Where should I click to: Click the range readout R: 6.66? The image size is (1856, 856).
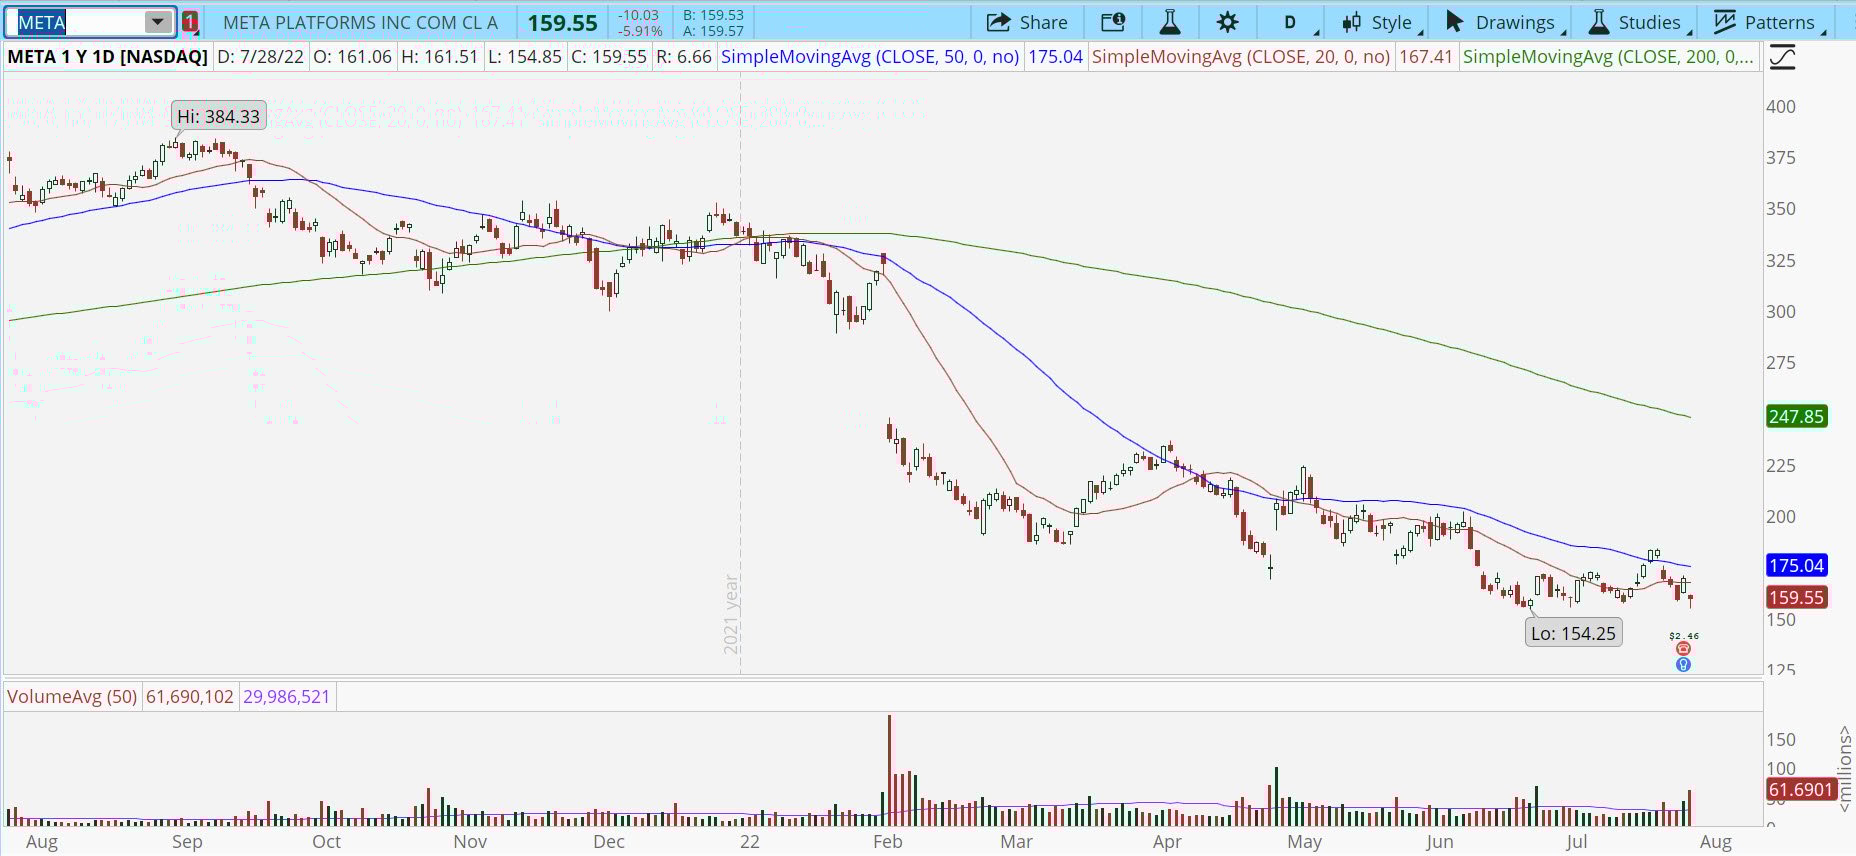pyautogui.click(x=684, y=57)
